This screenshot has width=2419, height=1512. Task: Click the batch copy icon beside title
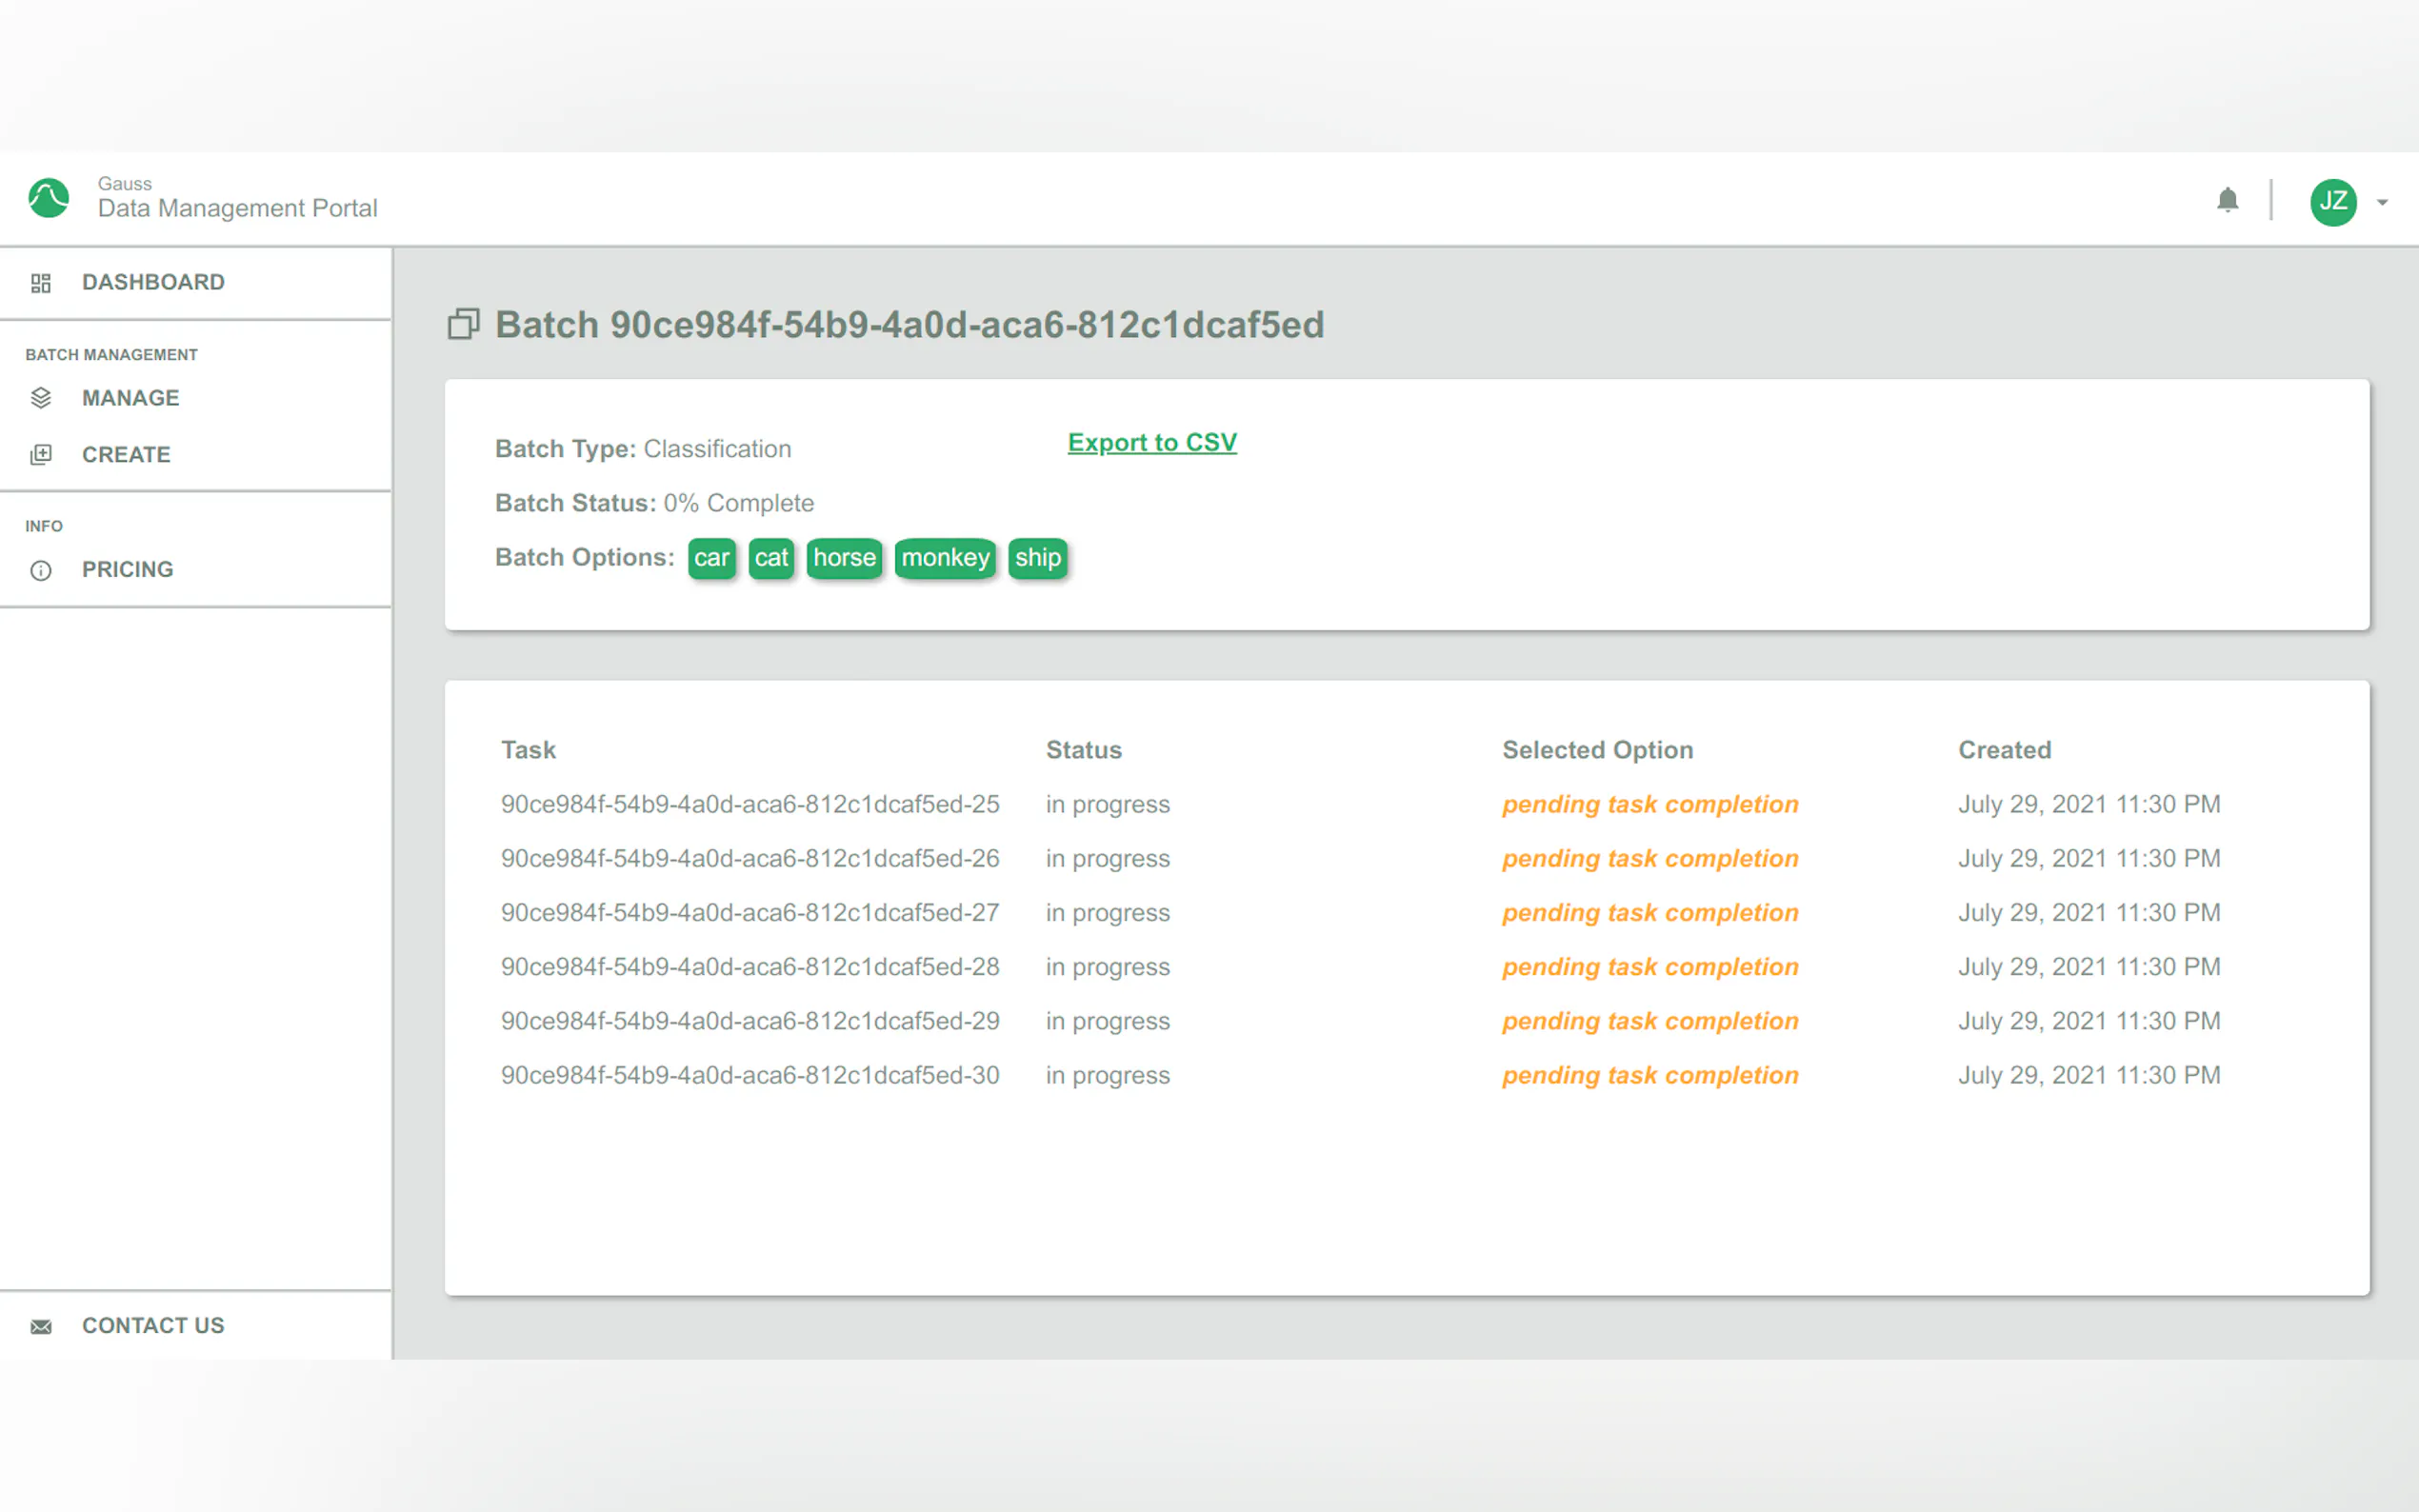click(463, 324)
